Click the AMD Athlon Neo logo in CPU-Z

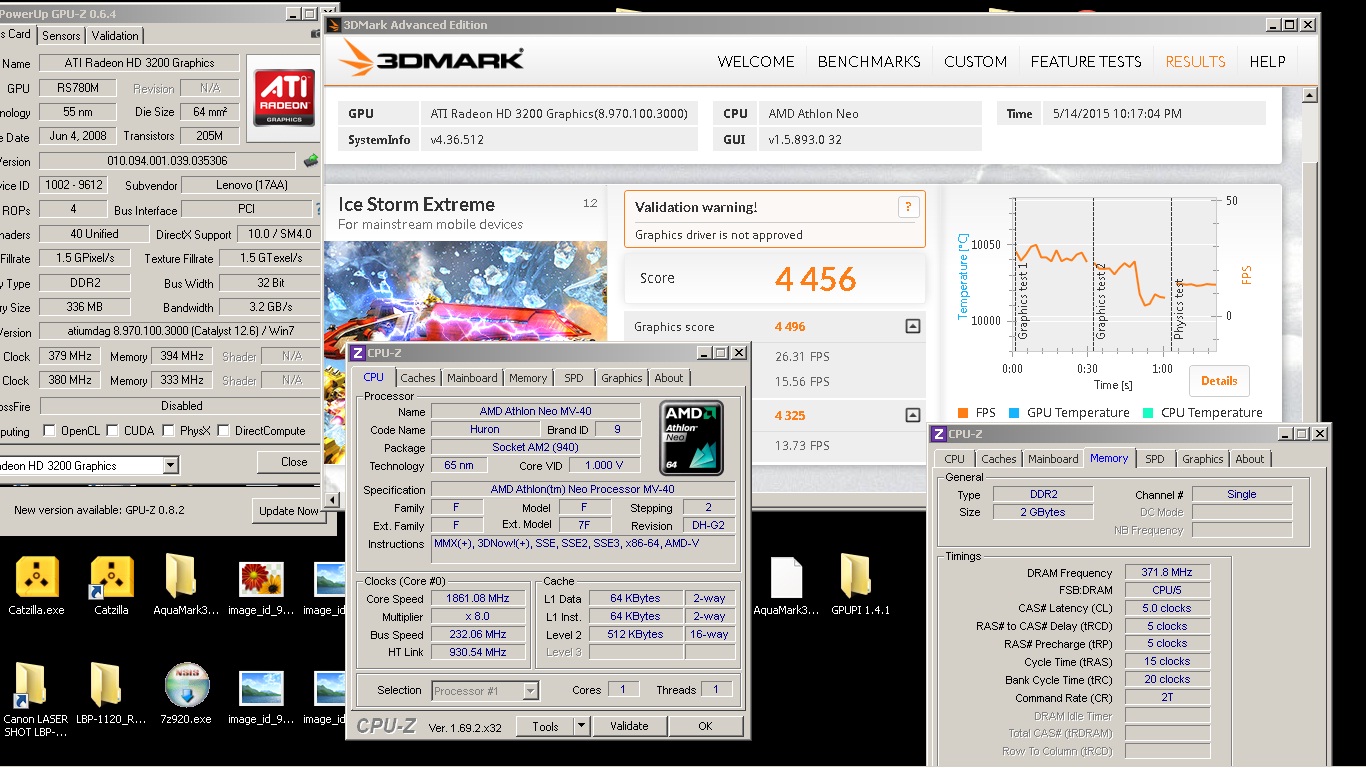692,438
